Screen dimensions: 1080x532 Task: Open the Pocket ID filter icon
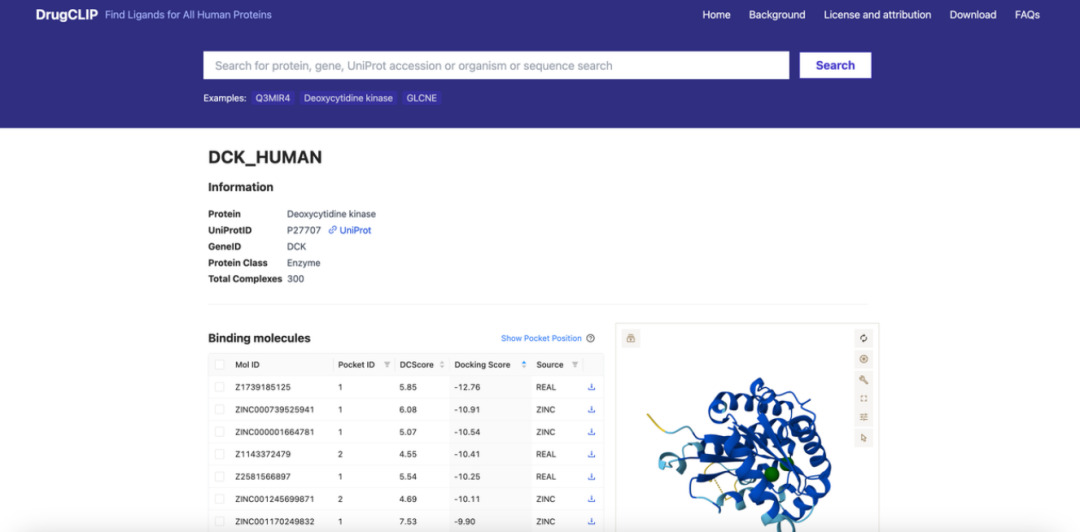coord(386,365)
